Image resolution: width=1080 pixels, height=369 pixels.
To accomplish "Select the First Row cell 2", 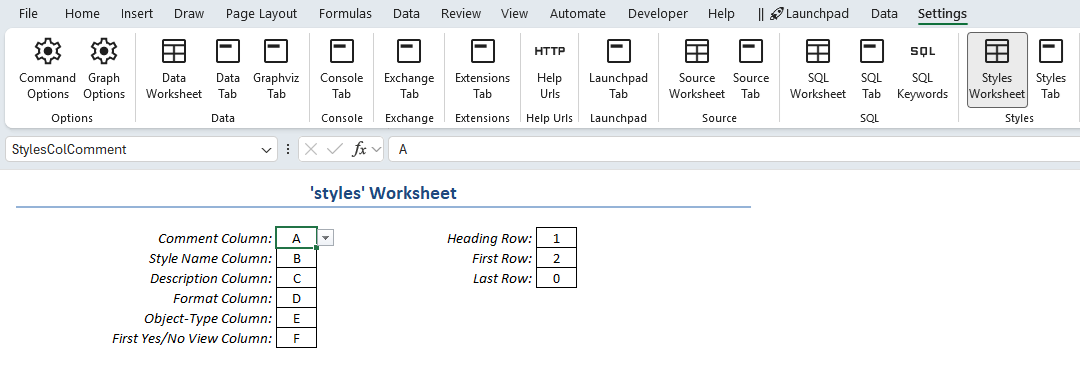I will tap(557, 259).
